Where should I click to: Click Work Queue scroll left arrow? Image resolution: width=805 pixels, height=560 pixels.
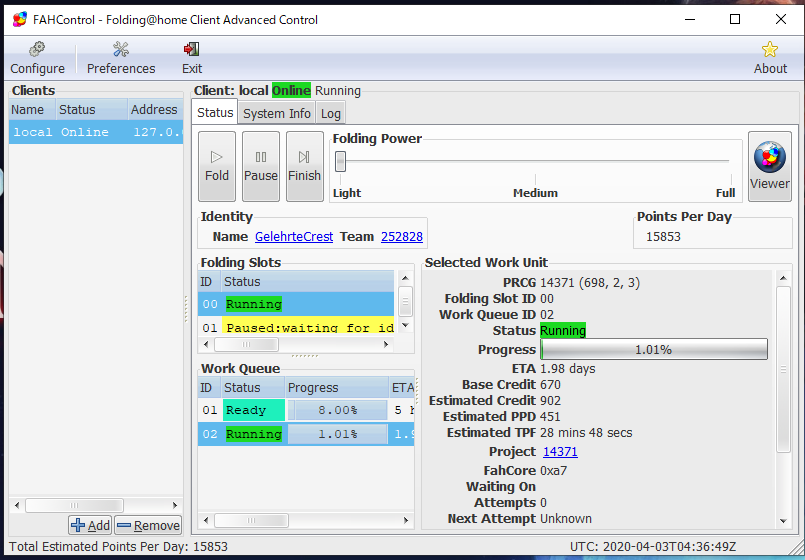click(x=206, y=520)
